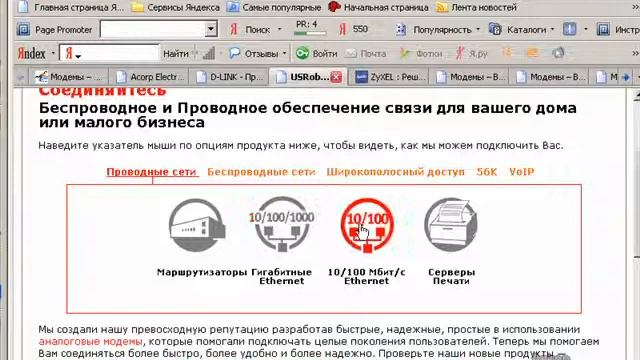Open Отзывы speech bubble button
640x360 pixels.
(253, 53)
